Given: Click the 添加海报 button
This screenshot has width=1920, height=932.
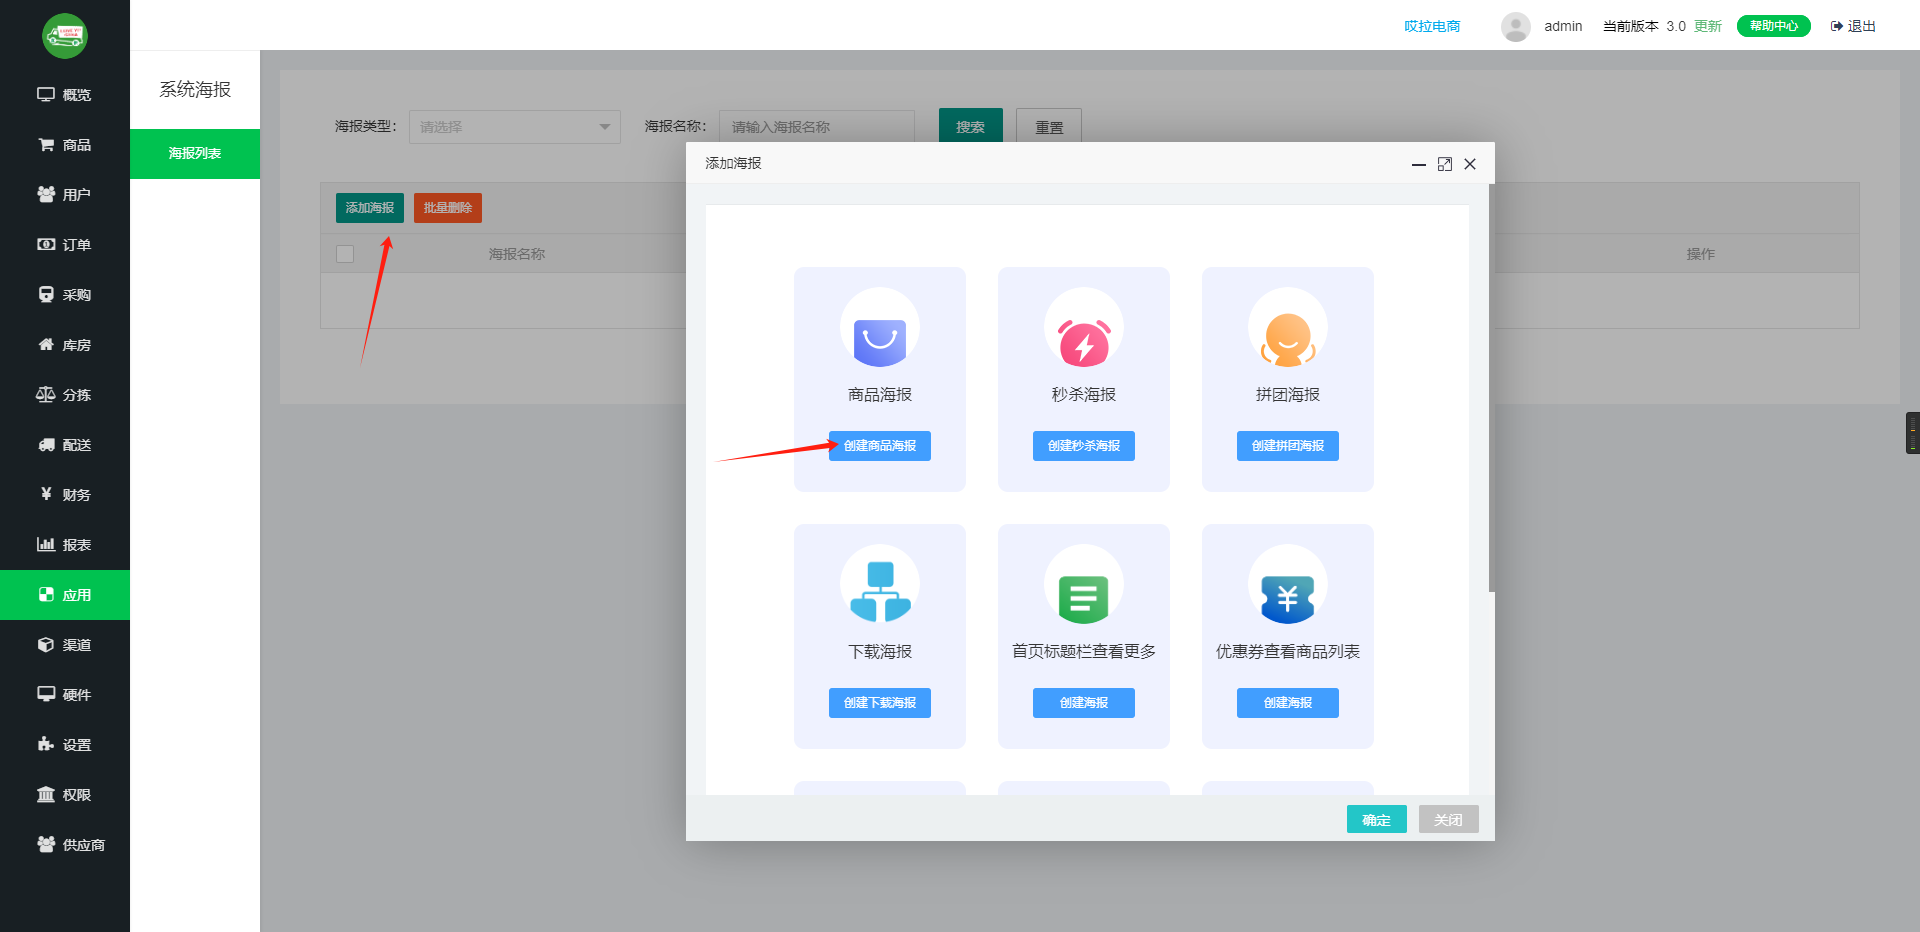Looking at the screenshot, I should click(370, 208).
